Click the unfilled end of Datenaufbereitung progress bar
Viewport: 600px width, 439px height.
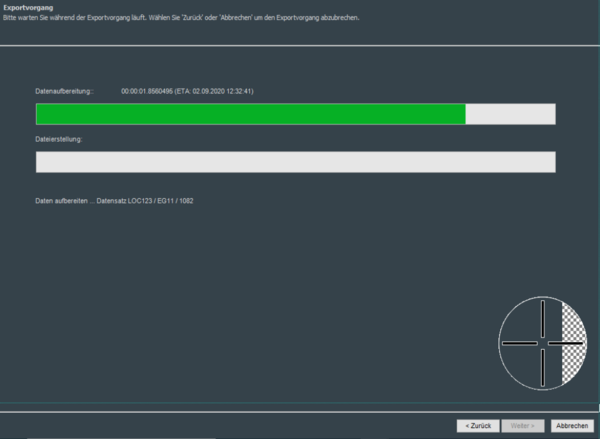pyautogui.click(x=510, y=114)
